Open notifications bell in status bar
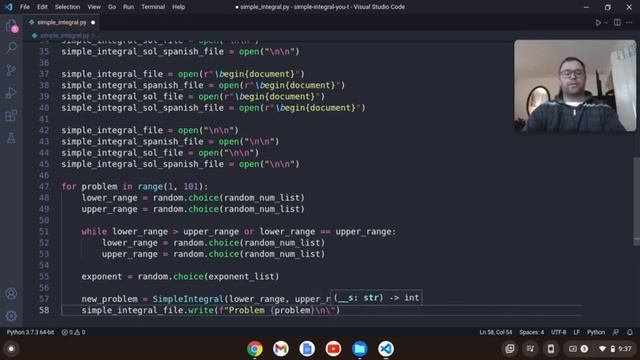Image resolution: width=640 pixels, height=360 pixels. 630,332
